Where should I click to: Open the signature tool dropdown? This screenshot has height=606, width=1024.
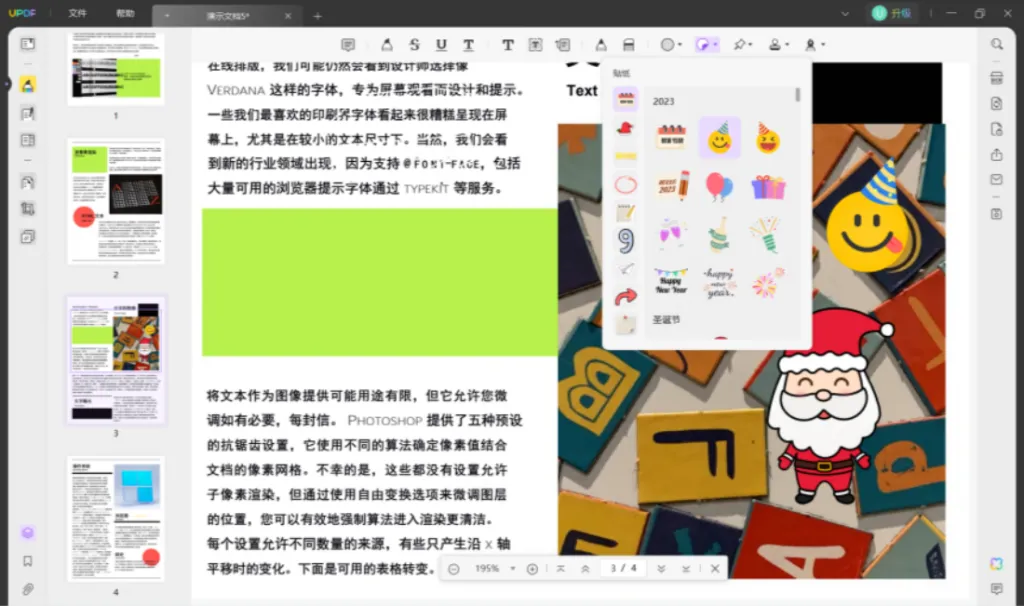pos(814,44)
